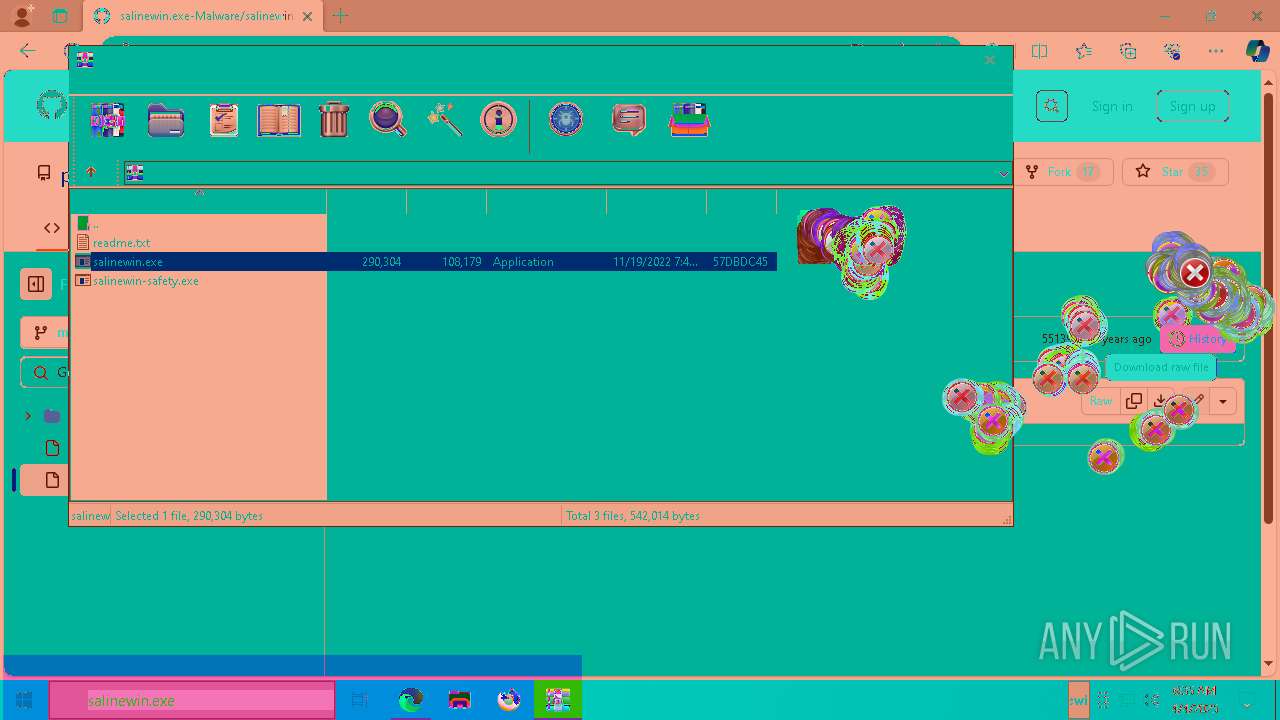
Task: Open the file History link
Action: click(1198, 339)
